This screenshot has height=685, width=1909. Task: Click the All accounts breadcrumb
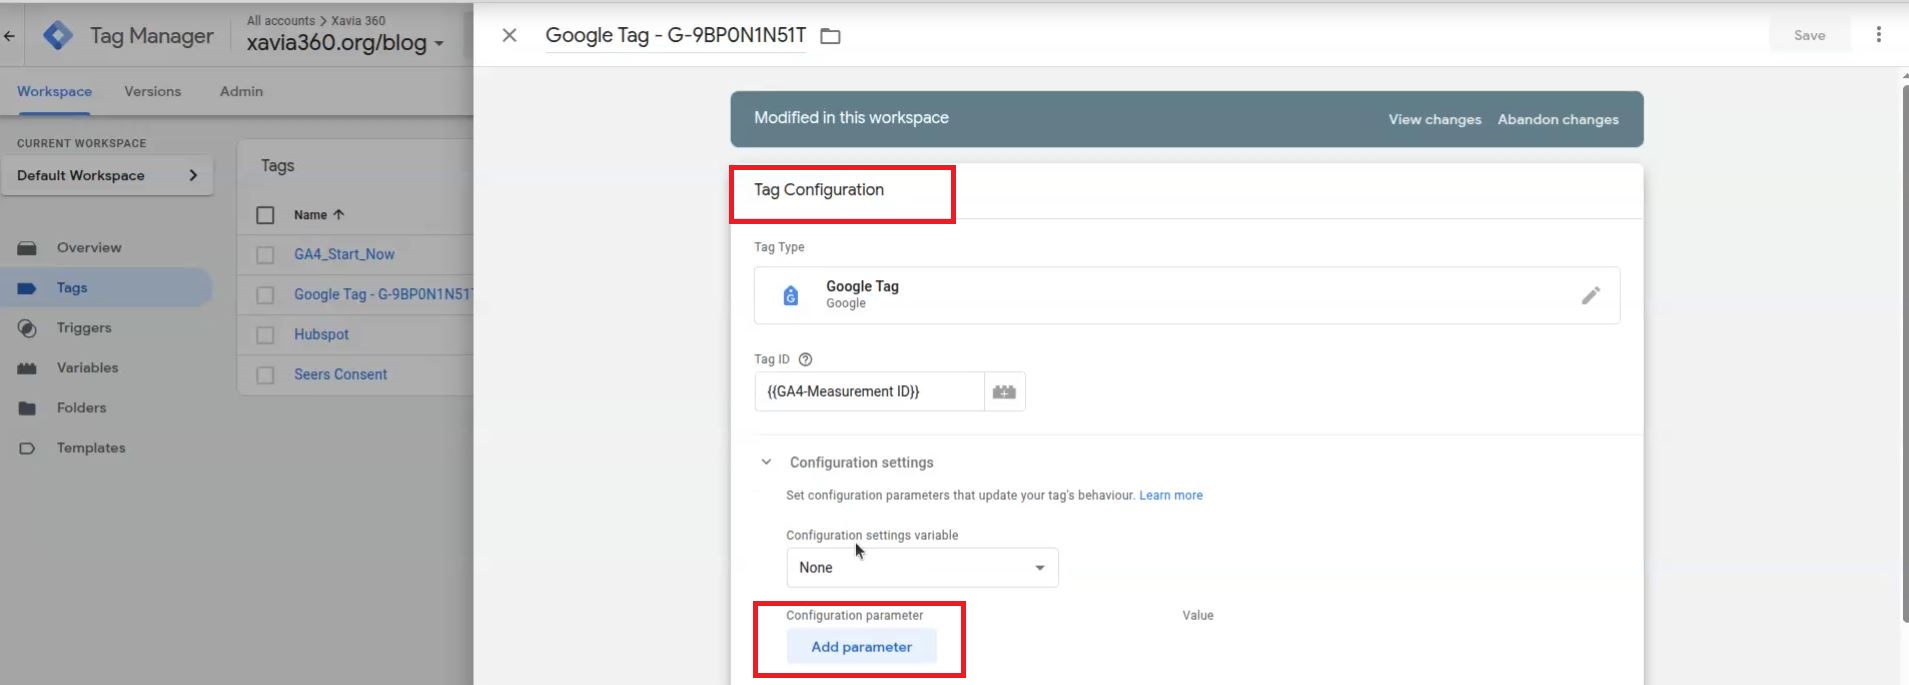coord(281,20)
